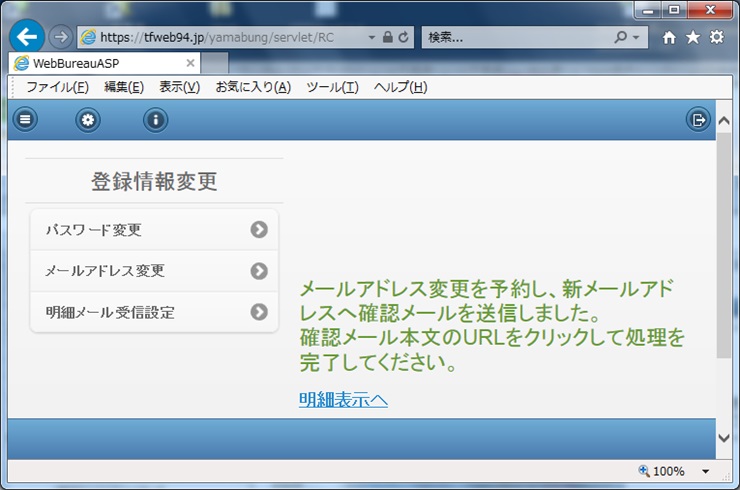
Task: Click the Home icon
Action: [669, 37]
